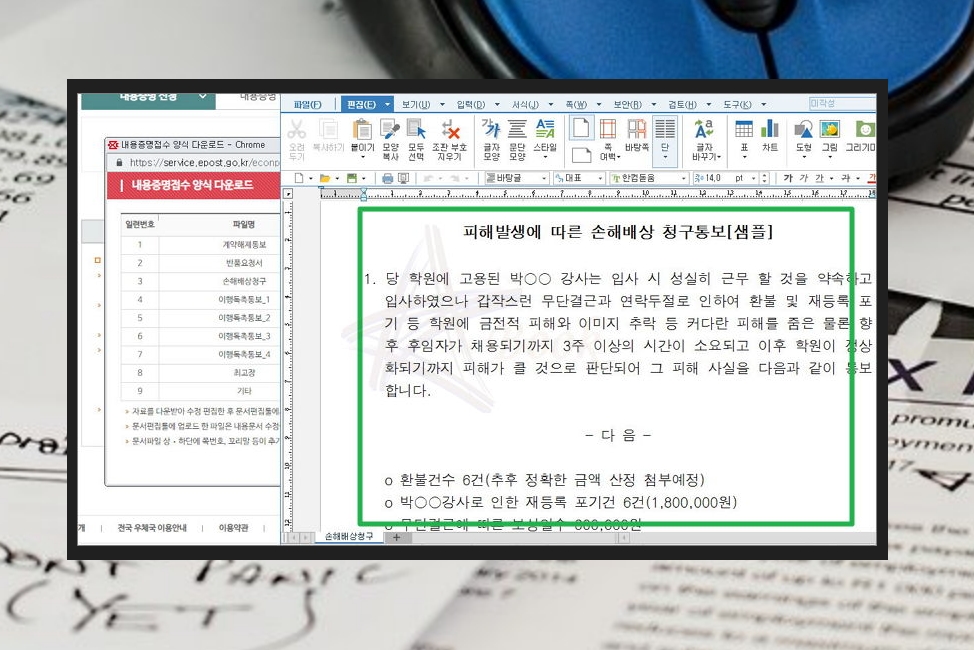Expand the arrow beside 편집(E) menu
Viewport: 974px width, 650px height.
tap(388, 104)
